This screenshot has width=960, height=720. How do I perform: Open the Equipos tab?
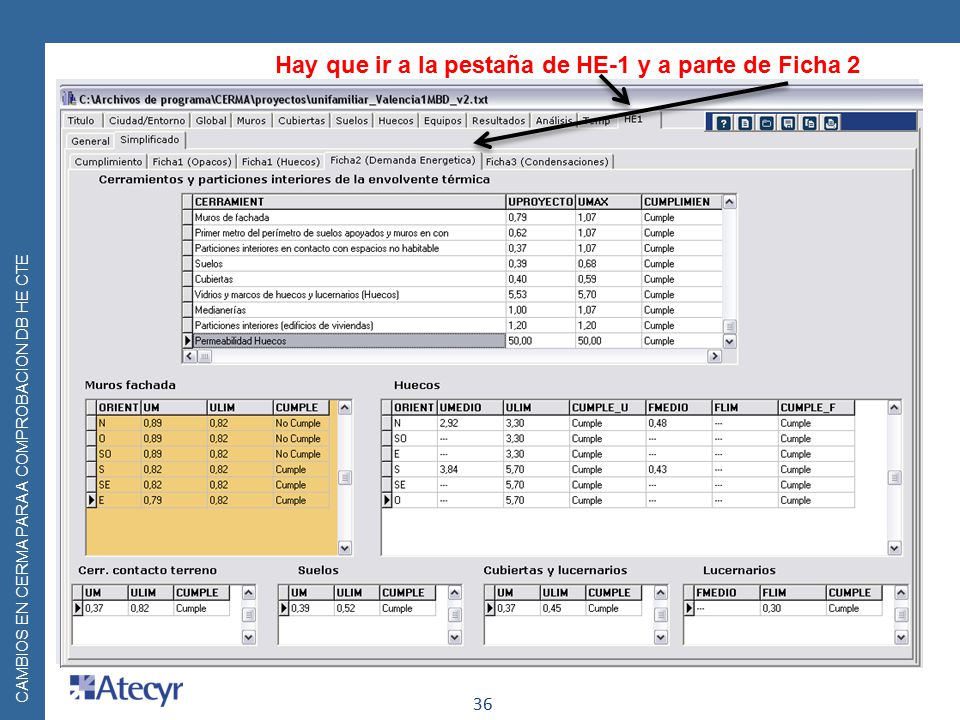[x=442, y=121]
